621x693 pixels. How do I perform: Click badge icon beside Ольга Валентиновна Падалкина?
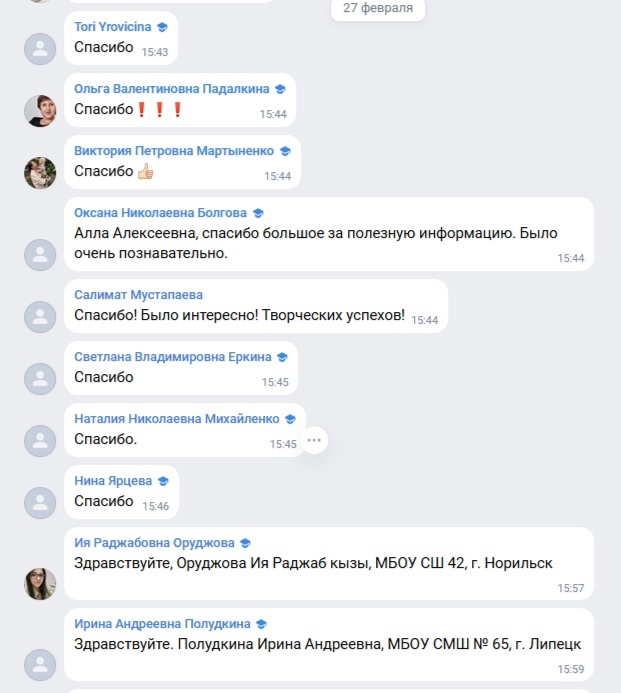pos(280,89)
